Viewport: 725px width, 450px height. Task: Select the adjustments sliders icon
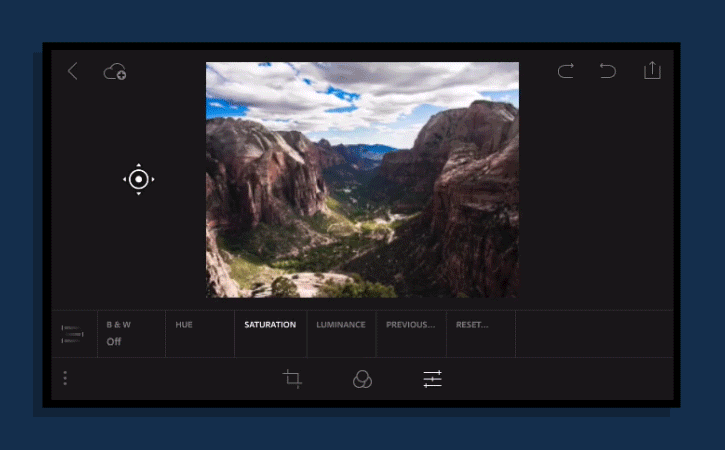432,379
